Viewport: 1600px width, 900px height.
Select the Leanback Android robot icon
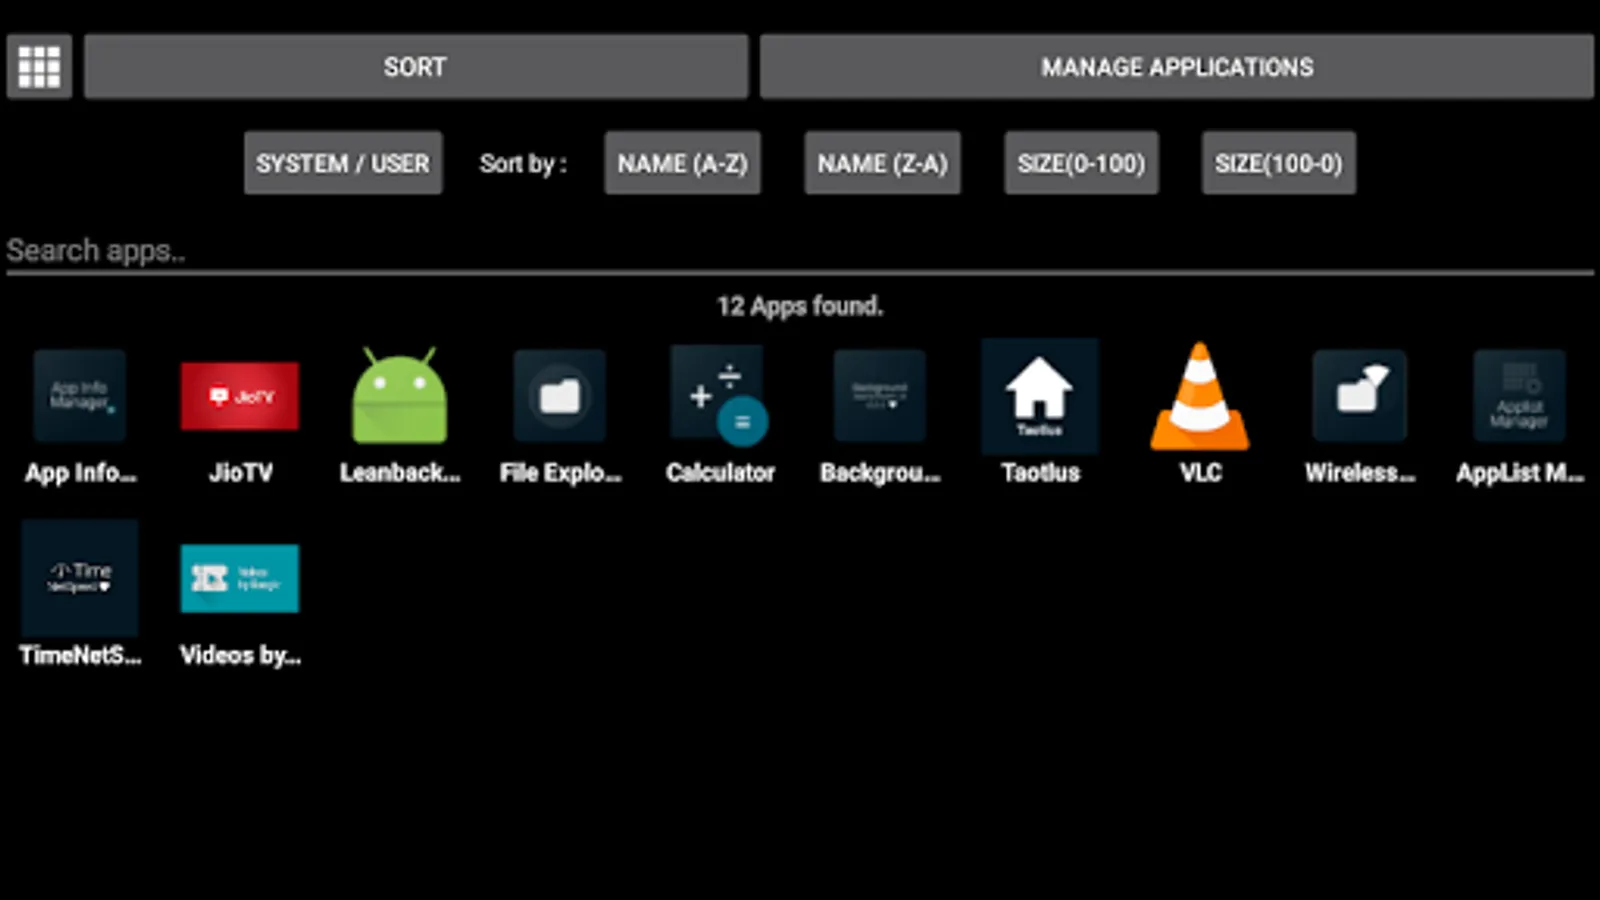point(400,395)
